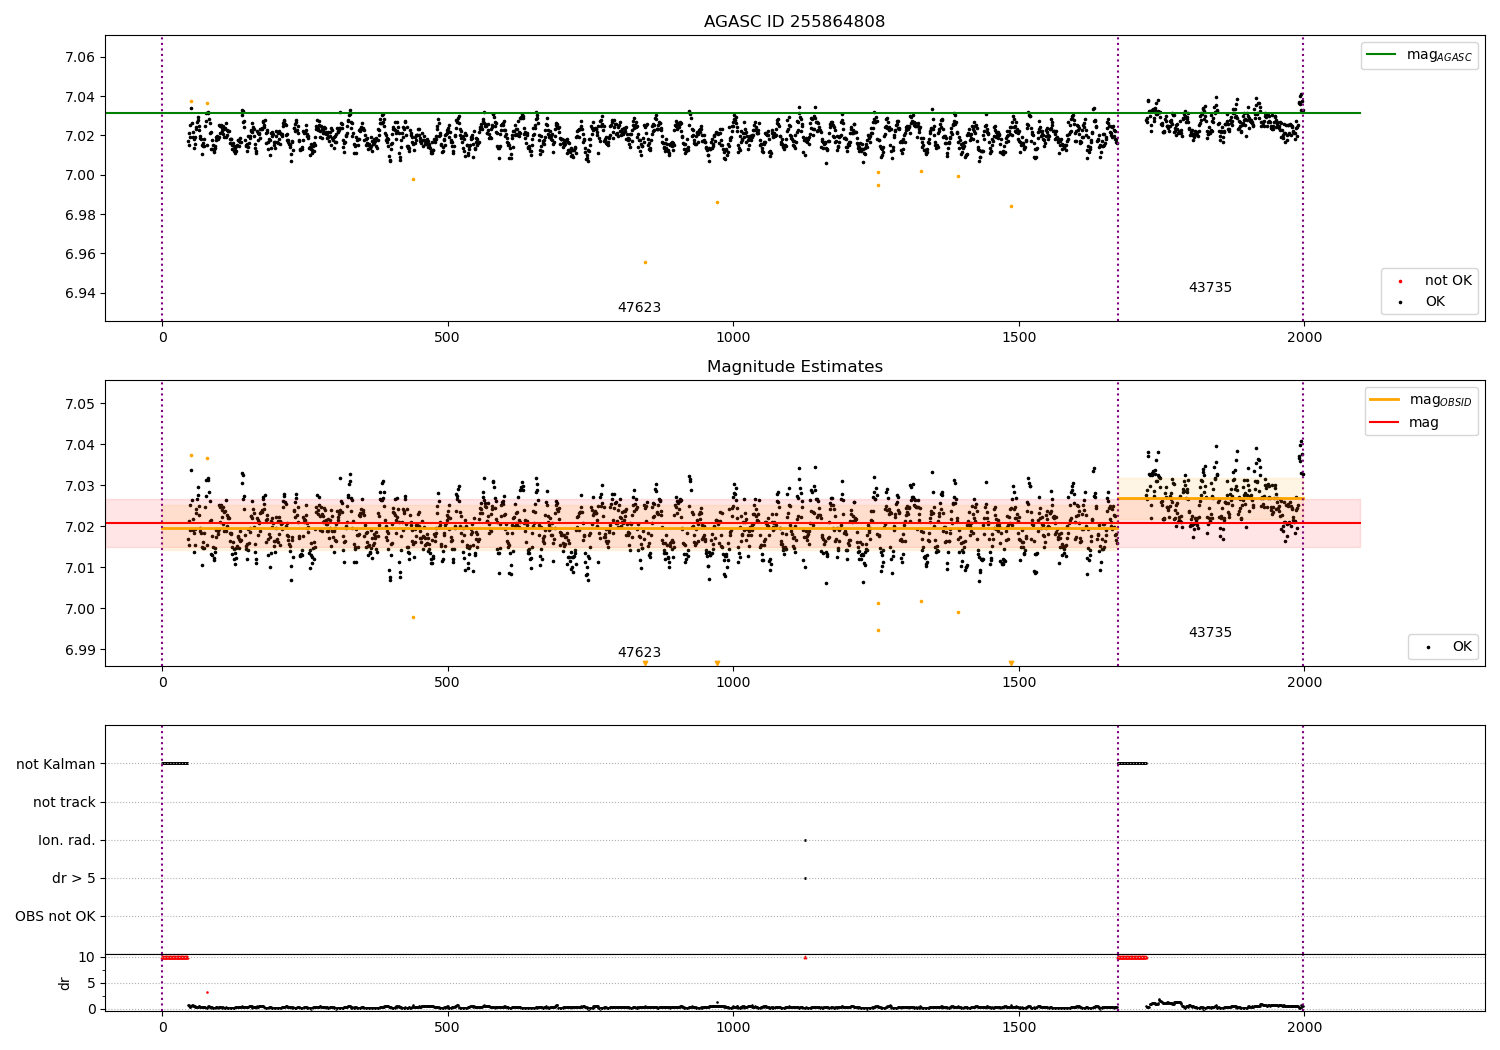Image resolution: width=1500 pixels, height=1050 pixels.
Task: Select the 2000 x-axis tick of the middle plot
Action: click(1304, 682)
